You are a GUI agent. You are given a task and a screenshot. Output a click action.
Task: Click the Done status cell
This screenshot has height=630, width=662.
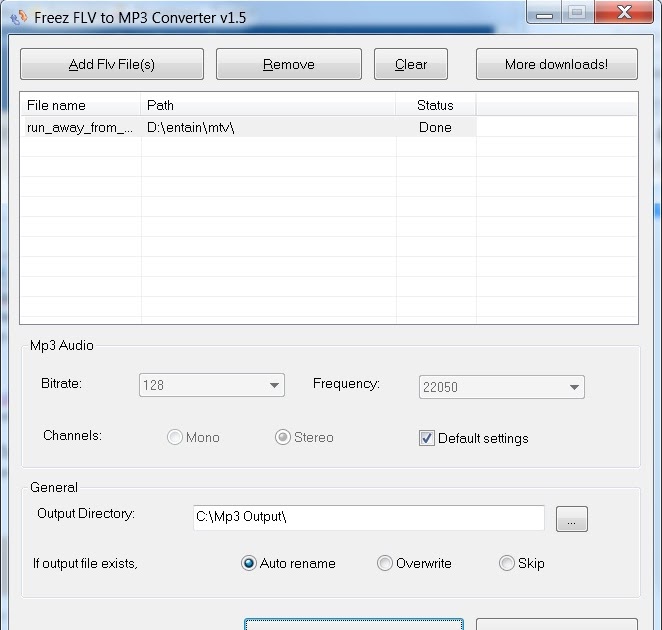pos(435,128)
